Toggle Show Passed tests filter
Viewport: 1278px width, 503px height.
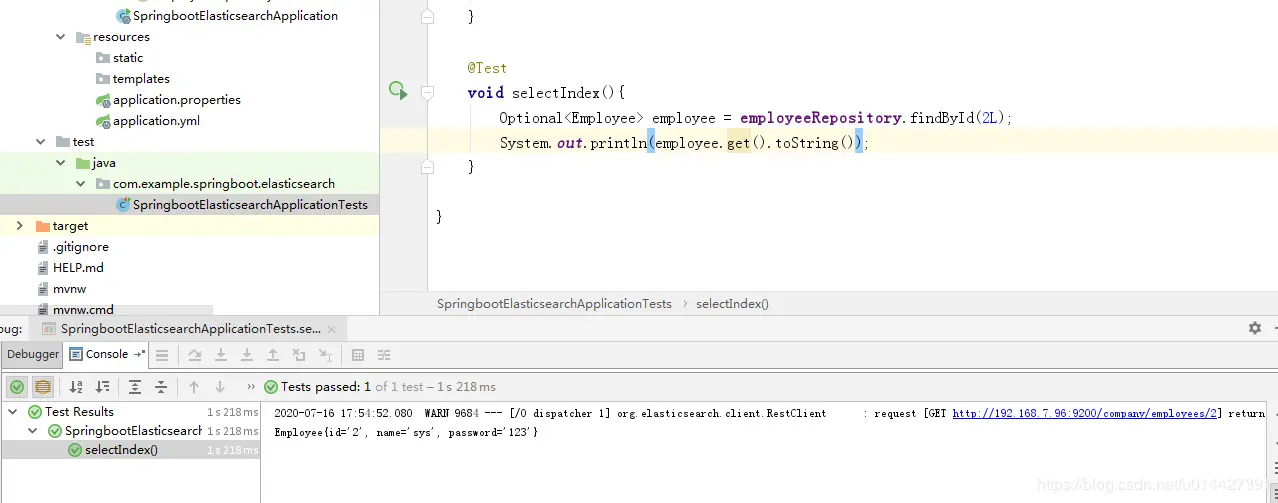[x=17, y=387]
